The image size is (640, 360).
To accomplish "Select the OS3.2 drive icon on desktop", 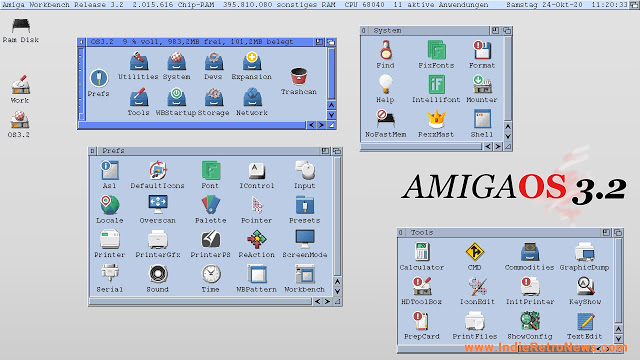I will (x=20, y=120).
